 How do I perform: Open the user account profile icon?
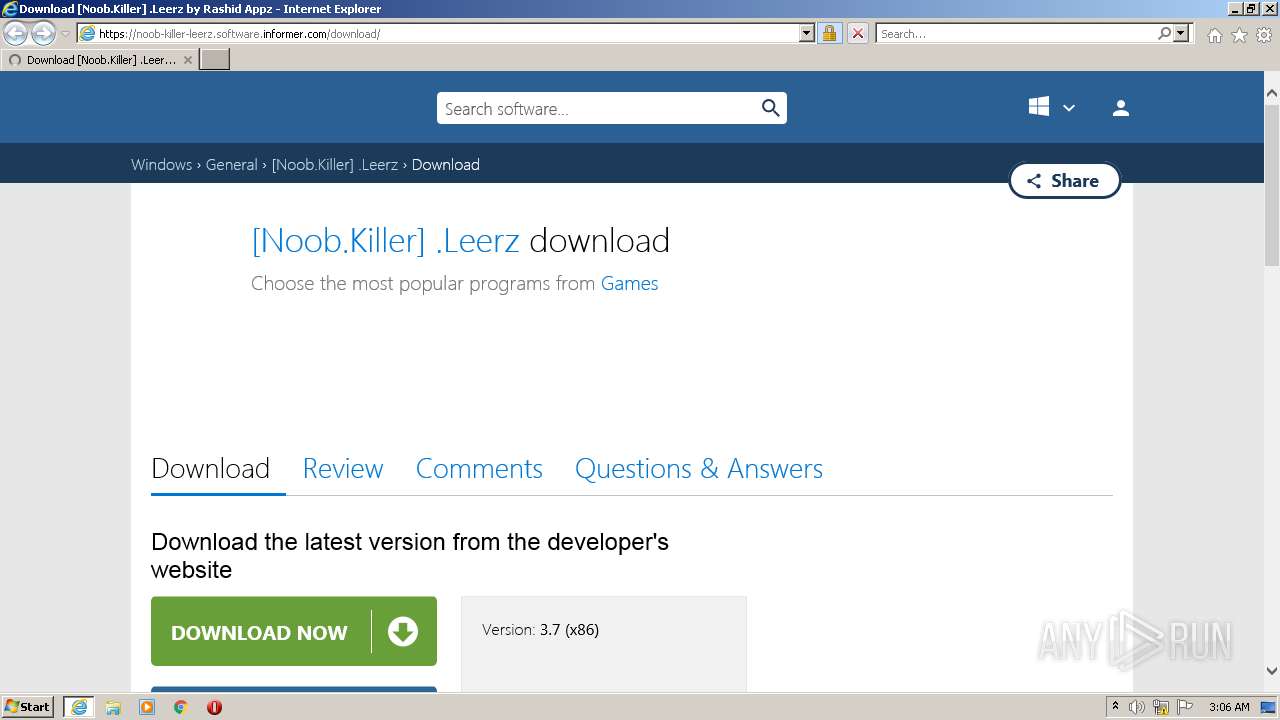click(x=1121, y=108)
